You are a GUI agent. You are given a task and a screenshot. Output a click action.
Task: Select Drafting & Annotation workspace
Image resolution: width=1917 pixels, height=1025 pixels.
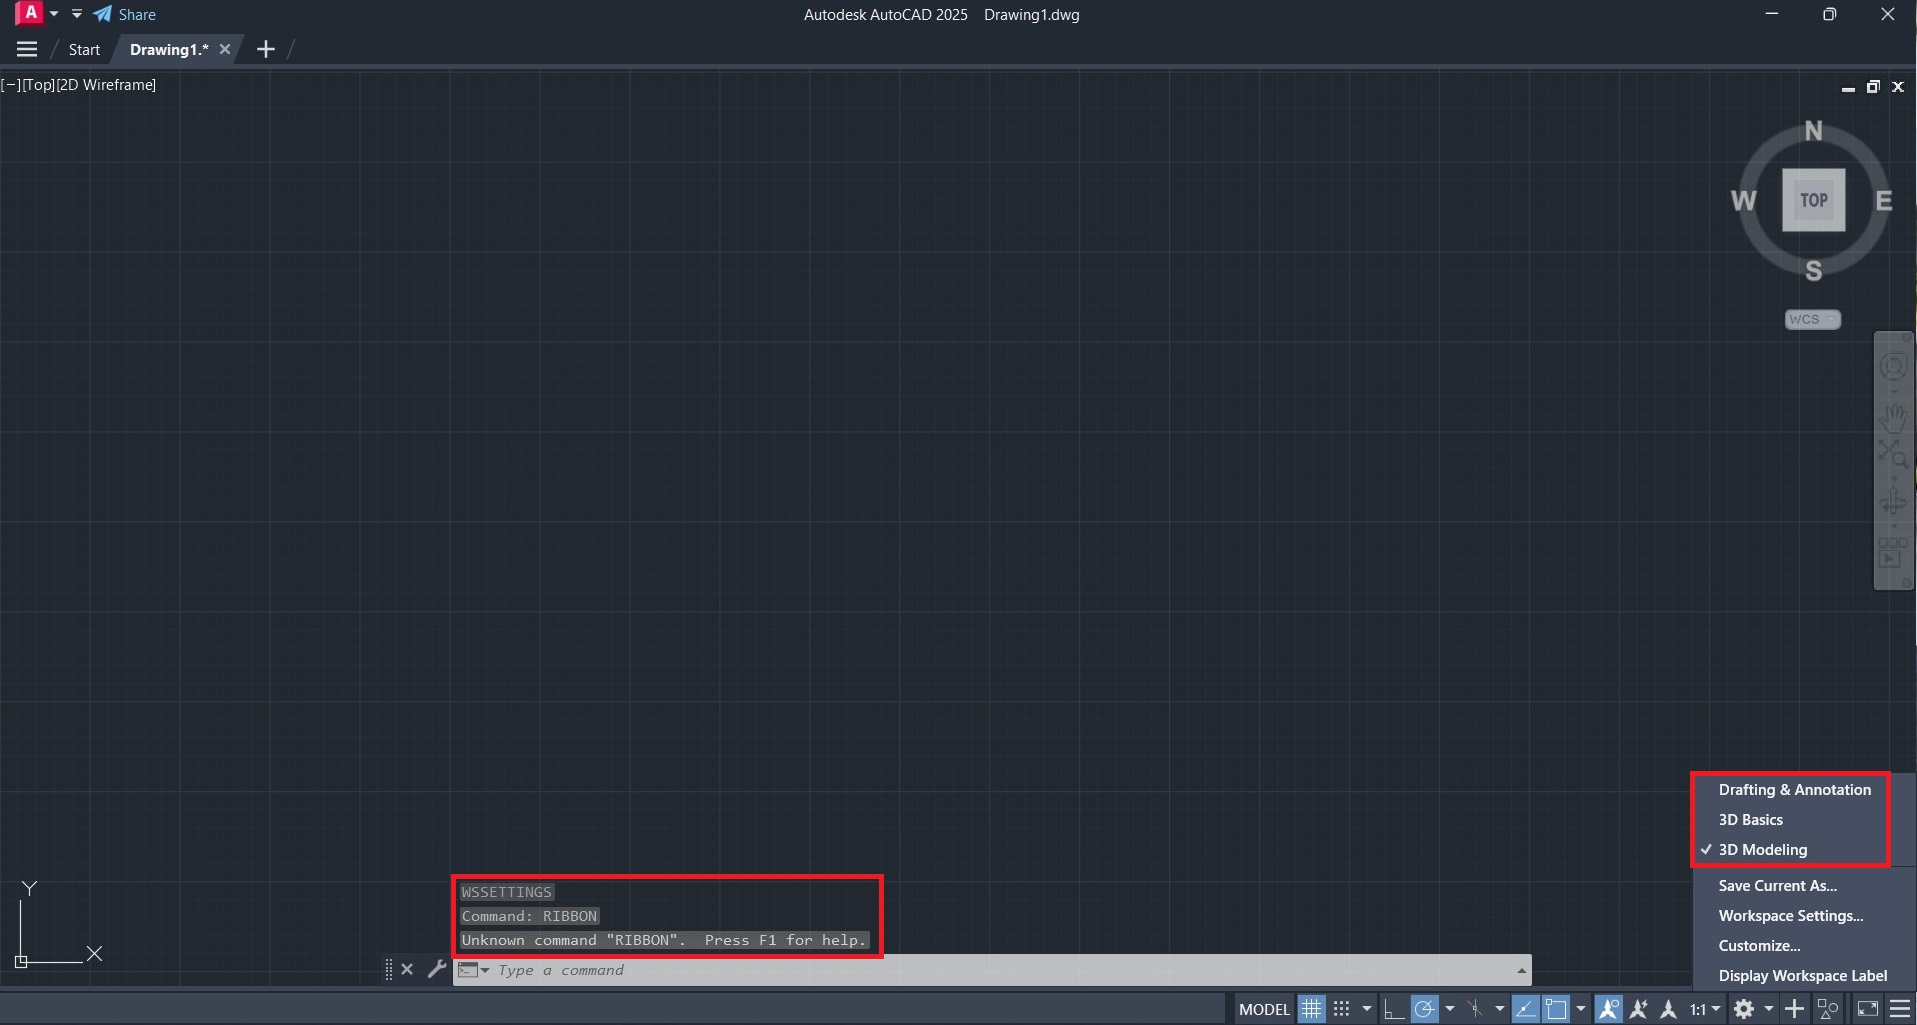click(1794, 789)
